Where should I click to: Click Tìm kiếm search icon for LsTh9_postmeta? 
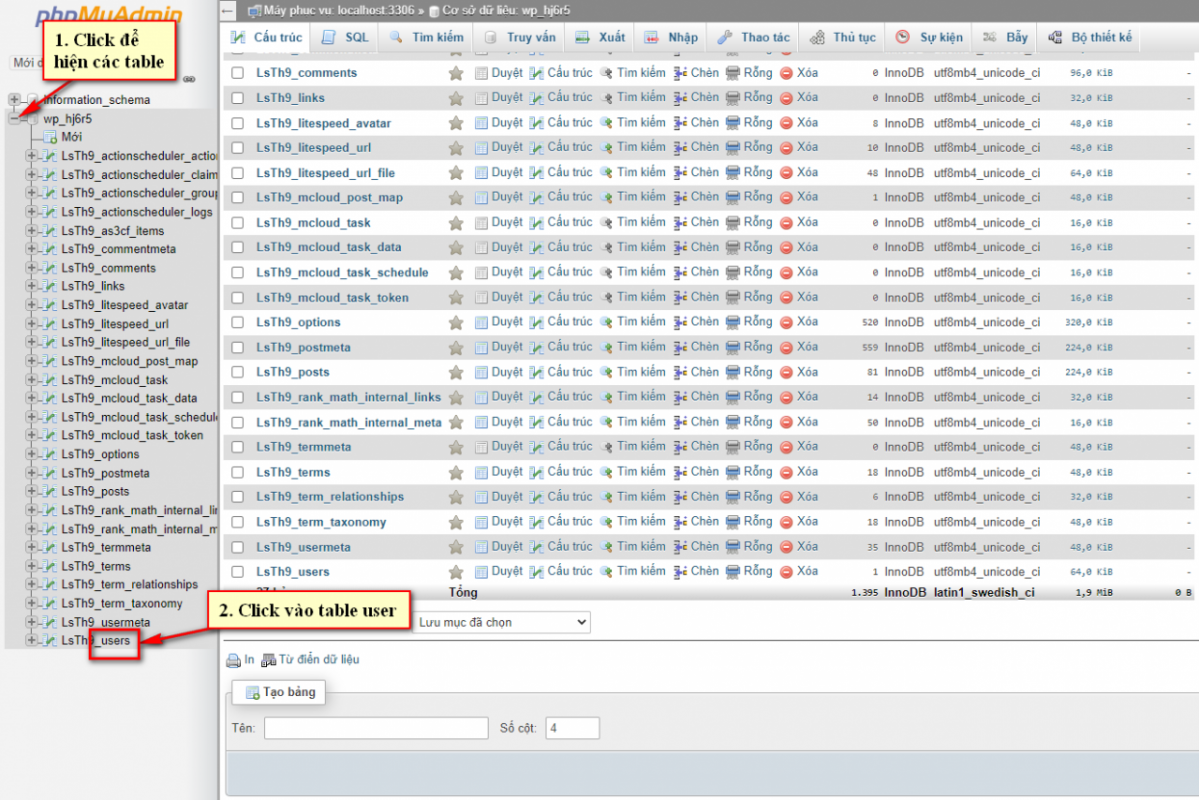click(x=606, y=347)
